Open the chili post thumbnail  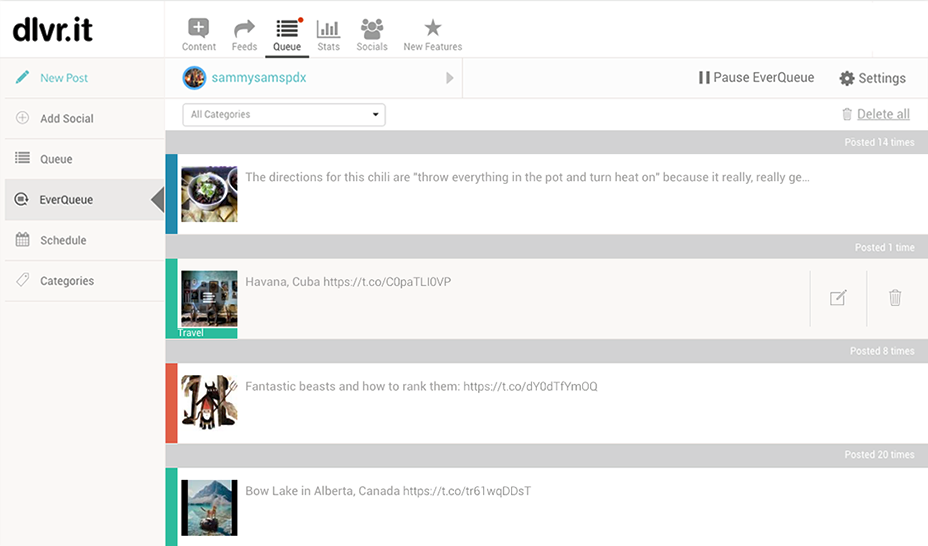click(x=209, y=194)
